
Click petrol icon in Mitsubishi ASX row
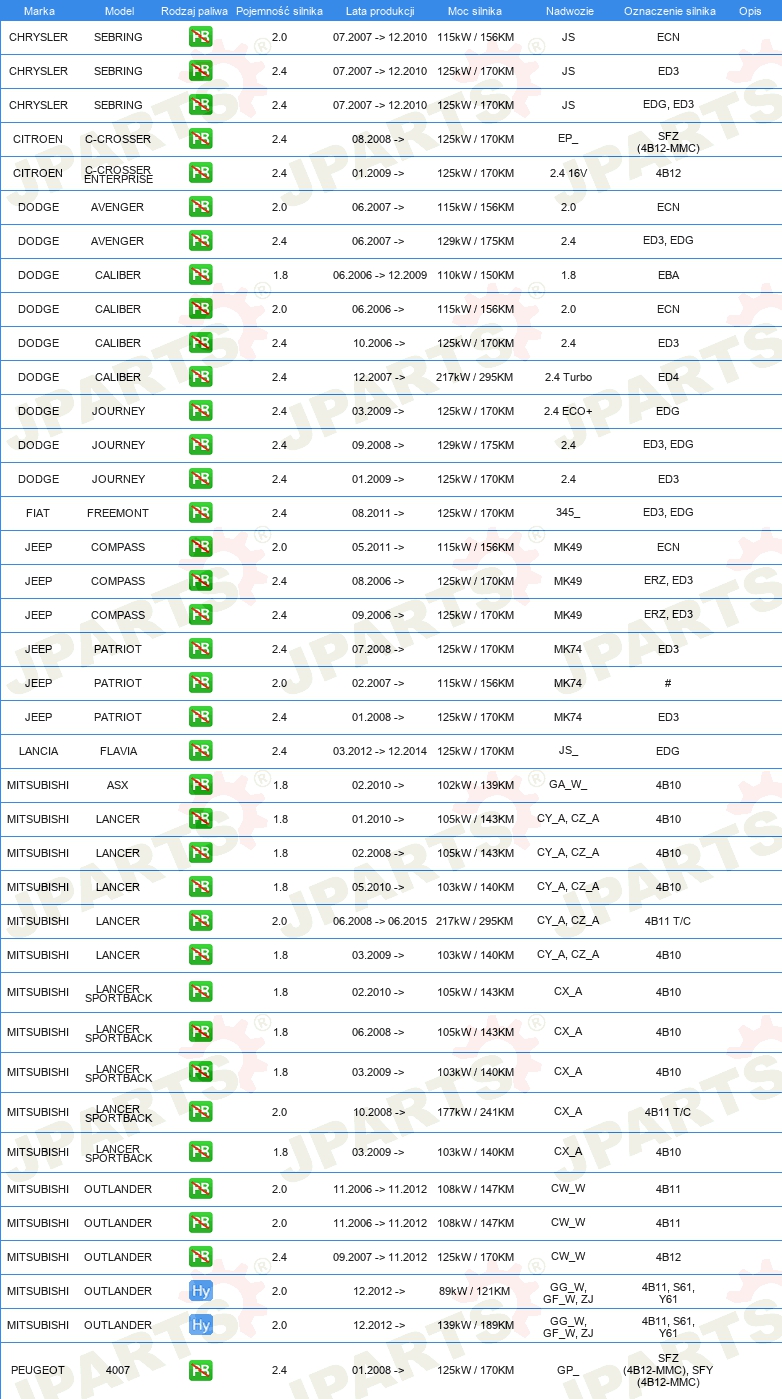tap(200, 786)
